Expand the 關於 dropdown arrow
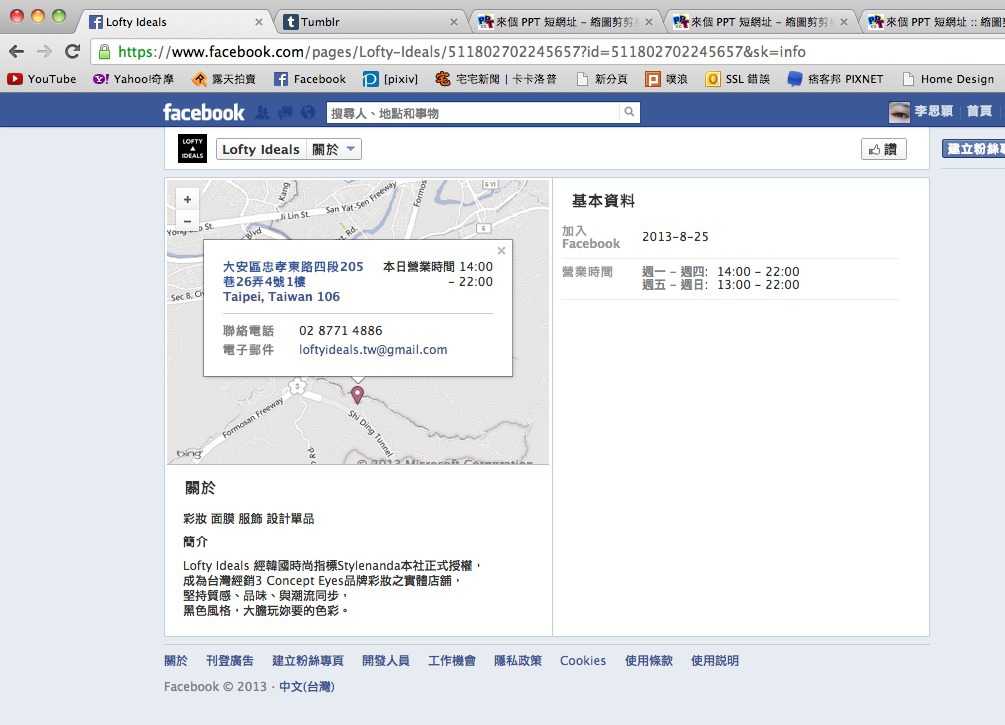Viewport: 1005px width, 725px height. point(351,149)
